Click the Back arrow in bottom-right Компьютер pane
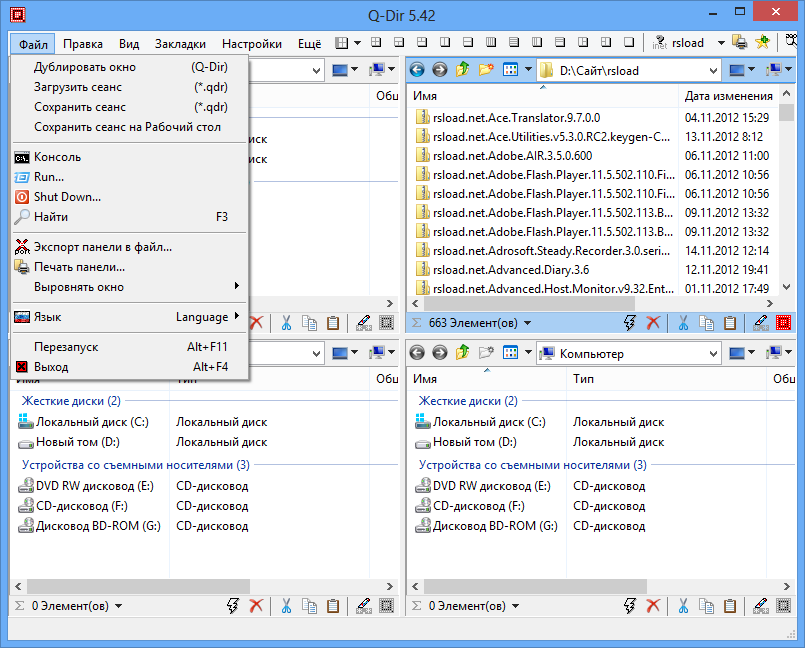The image size is (805, 648). [417, 352]
